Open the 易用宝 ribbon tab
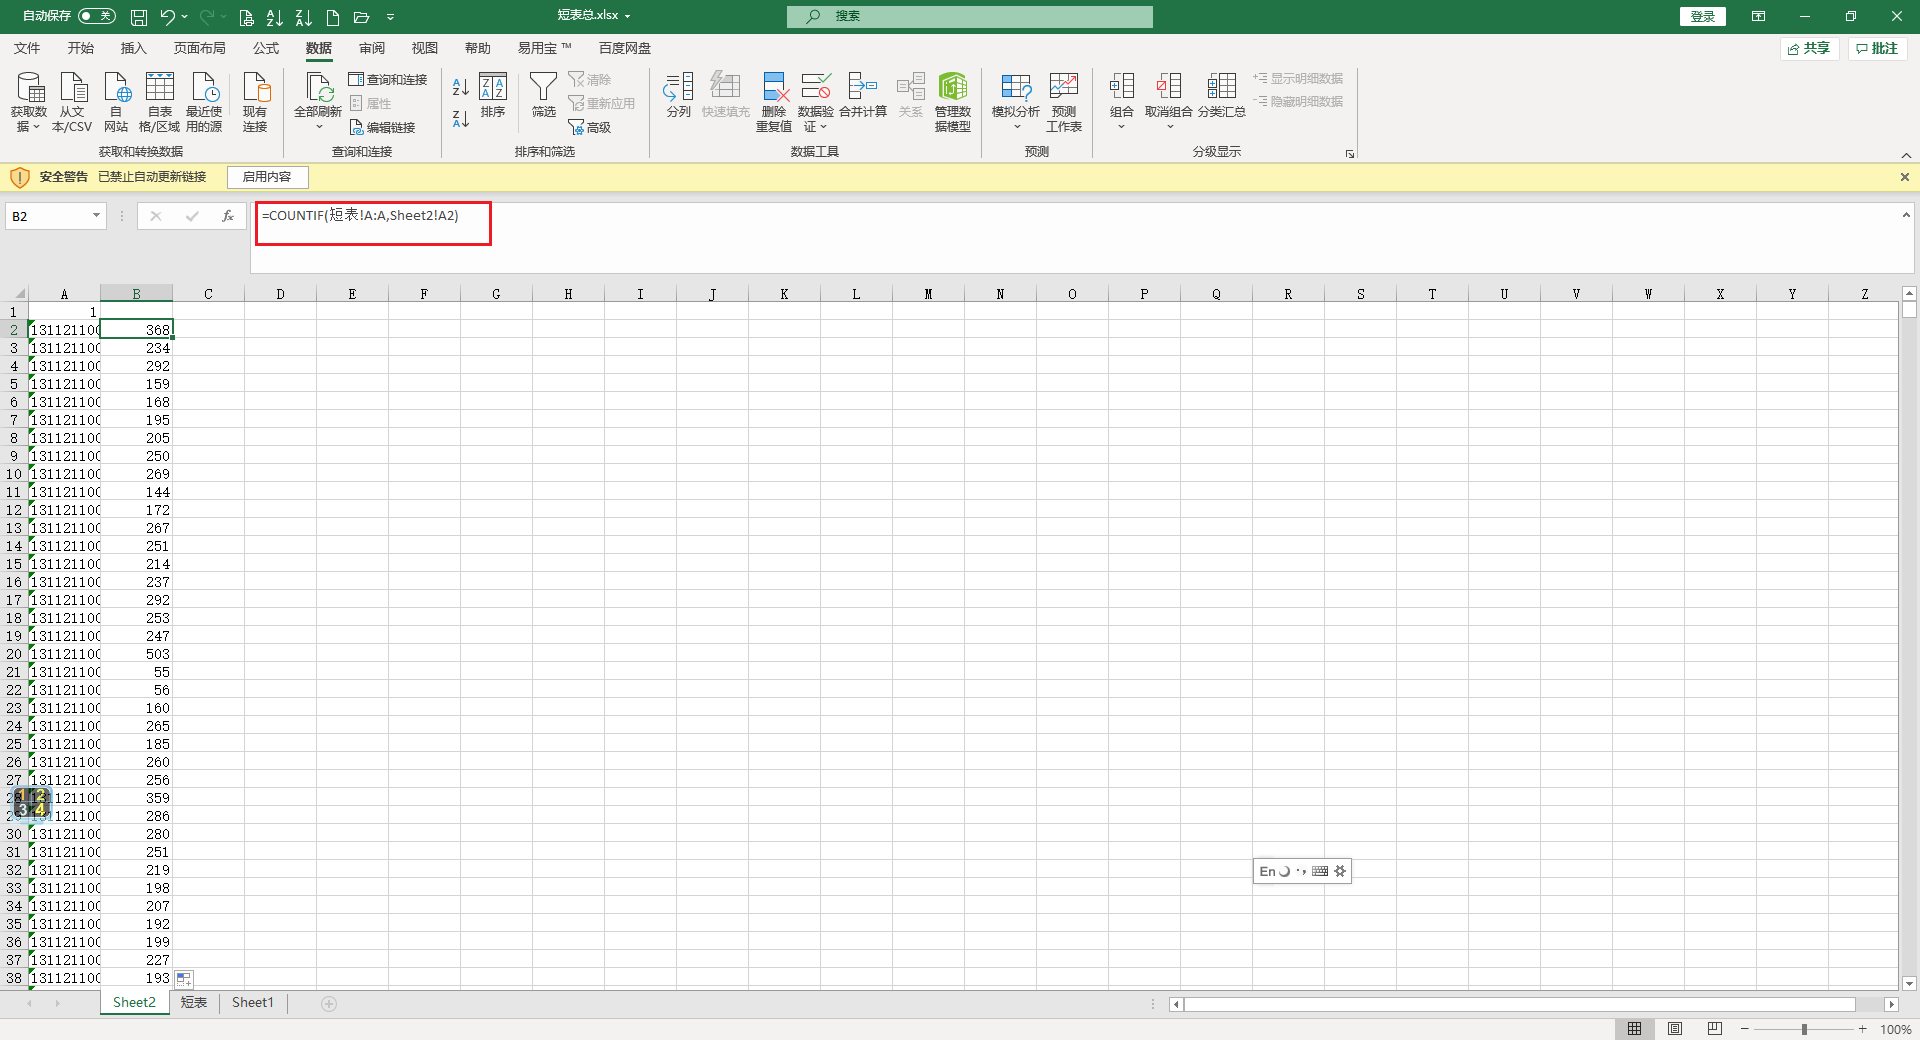 [544, 48]
